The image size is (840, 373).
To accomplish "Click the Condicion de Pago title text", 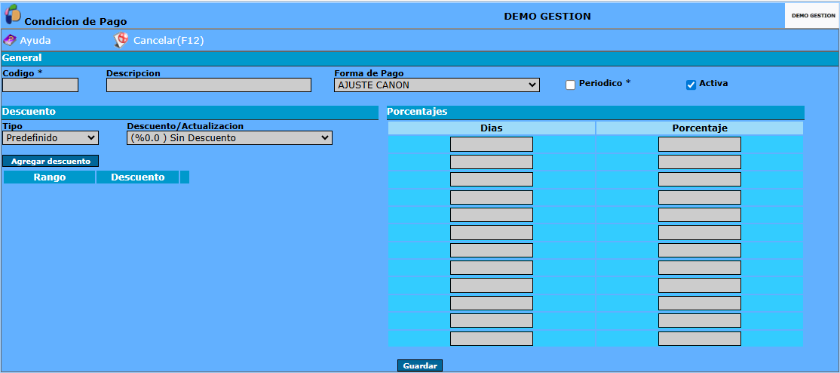I will pyautogui.click(x=76, y=22).
